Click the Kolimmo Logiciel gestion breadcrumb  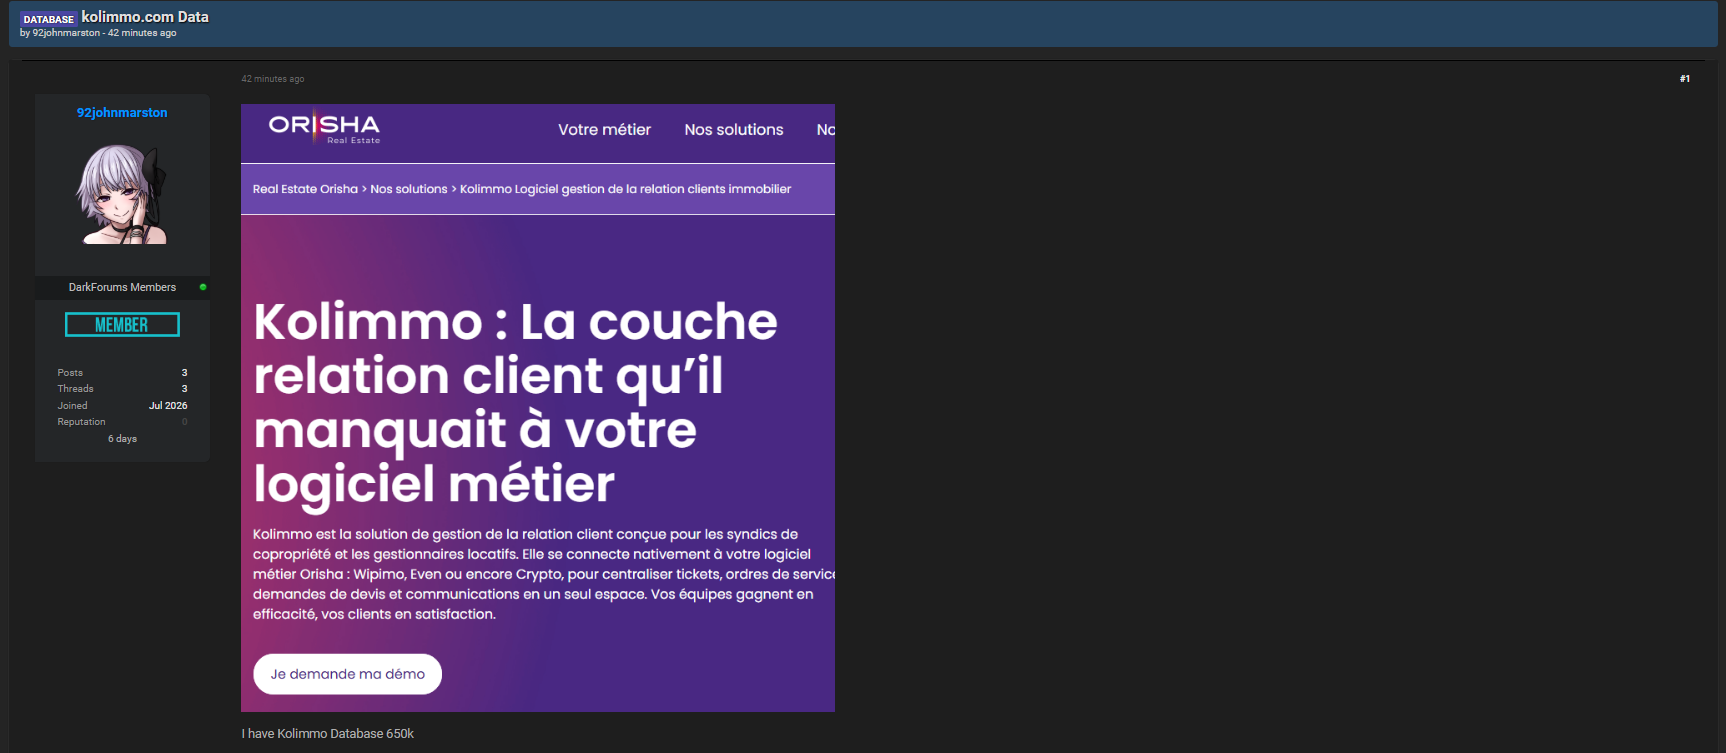point(625,189)
